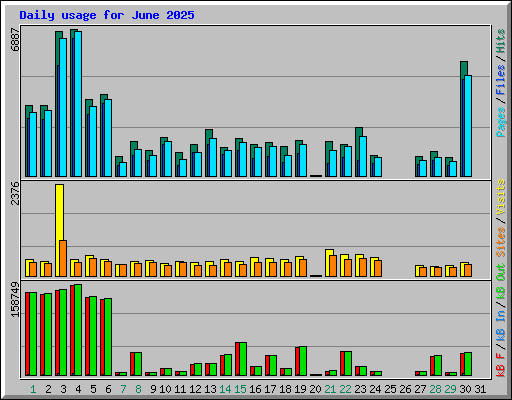This screenshot has height=400, width=512.
Task: Click day 28 on the x-axis
Action: click(435, 389)
